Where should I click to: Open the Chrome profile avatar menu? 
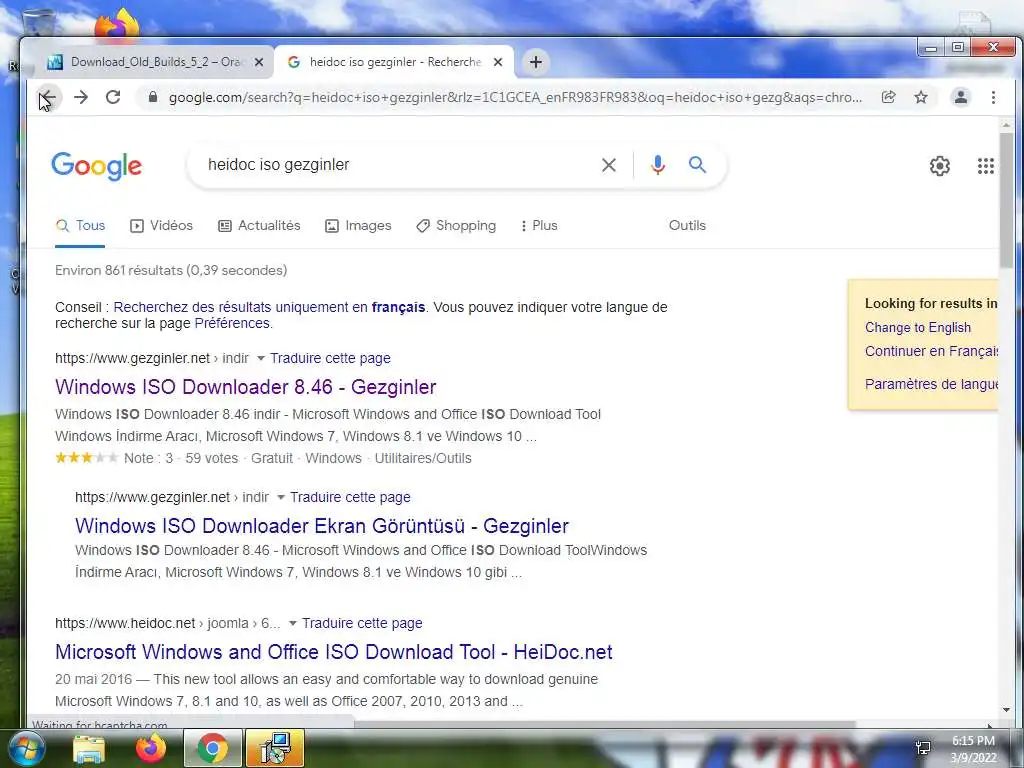[961, 97]
